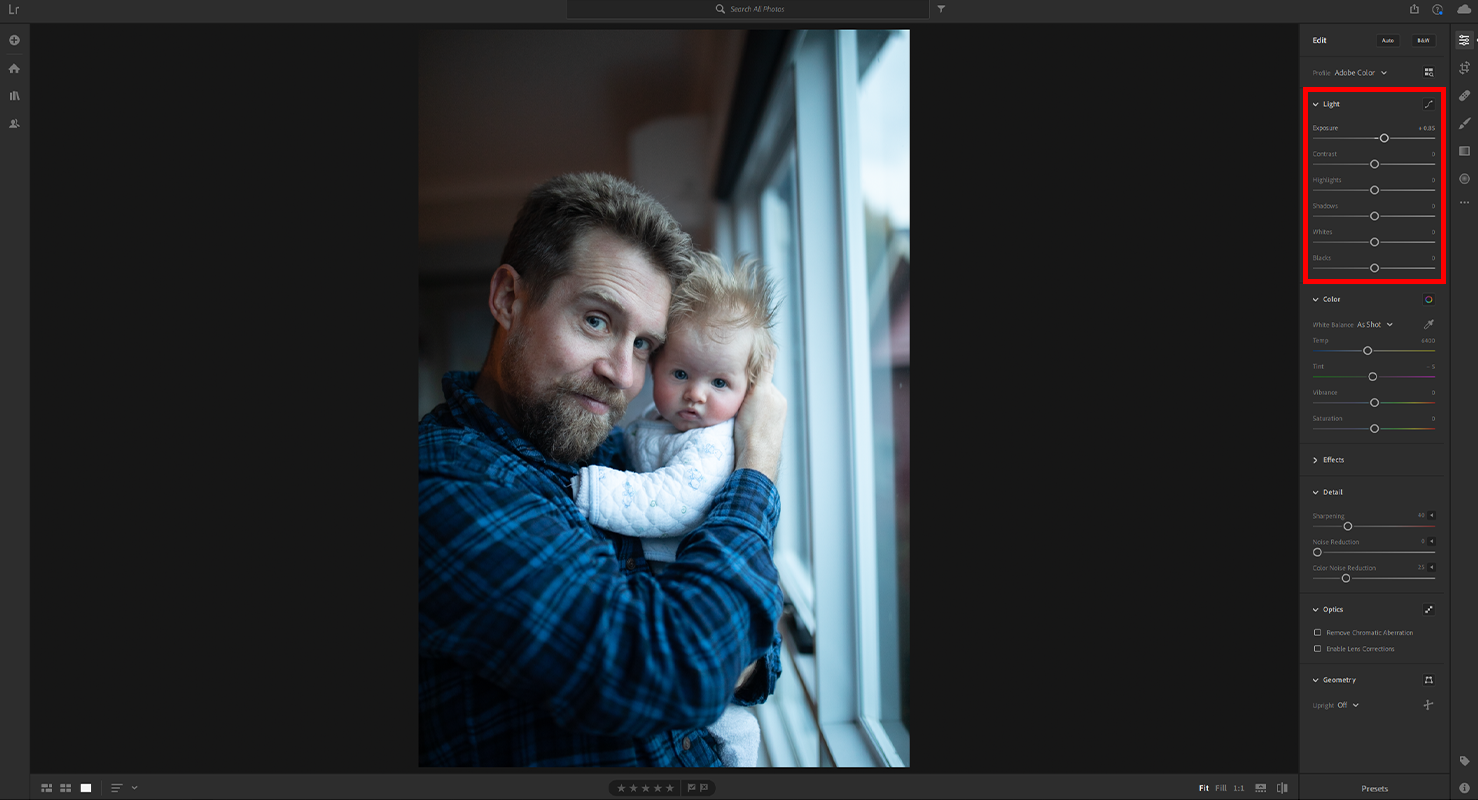
Task: Enable Lens Corrections
Action: click(x=1318, y=648)
